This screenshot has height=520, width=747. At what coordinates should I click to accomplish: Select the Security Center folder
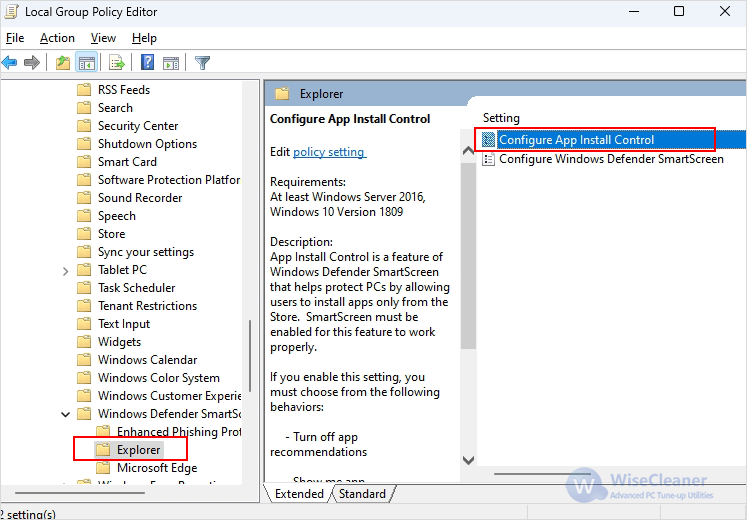[x=138, y=126]
